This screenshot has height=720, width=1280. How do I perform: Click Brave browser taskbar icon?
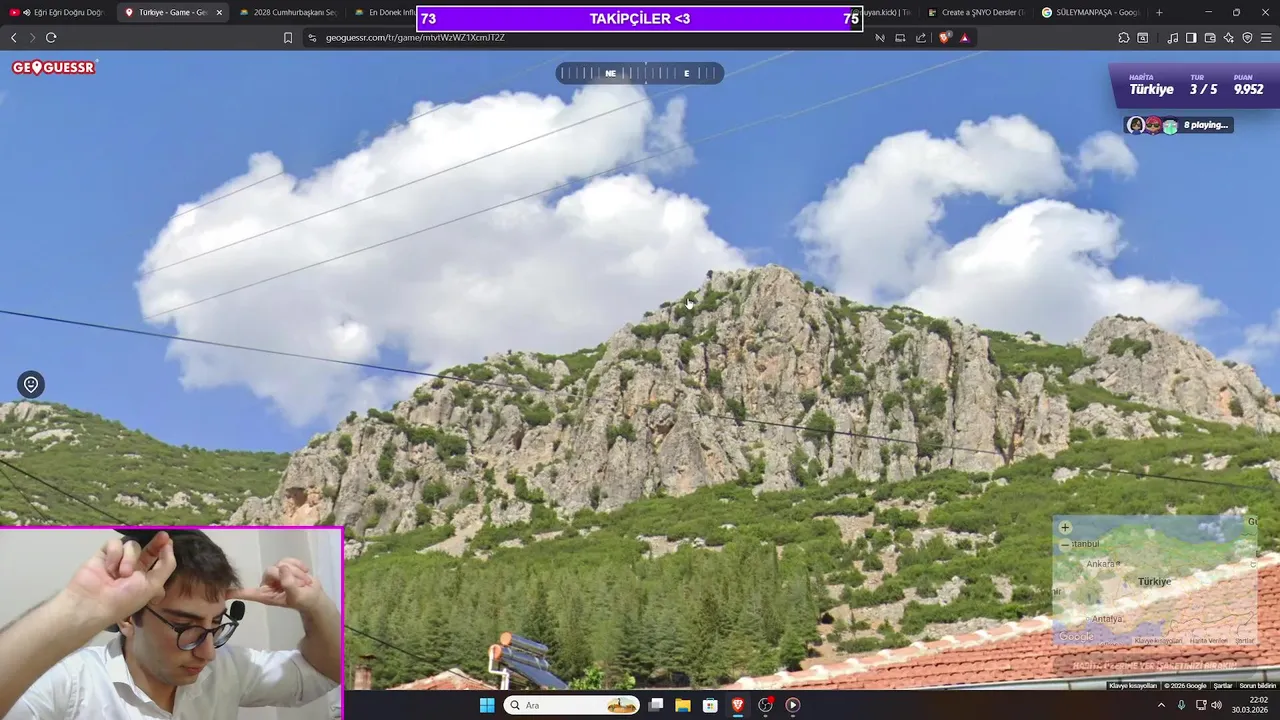pyautogui.click(x=738, y=705)
